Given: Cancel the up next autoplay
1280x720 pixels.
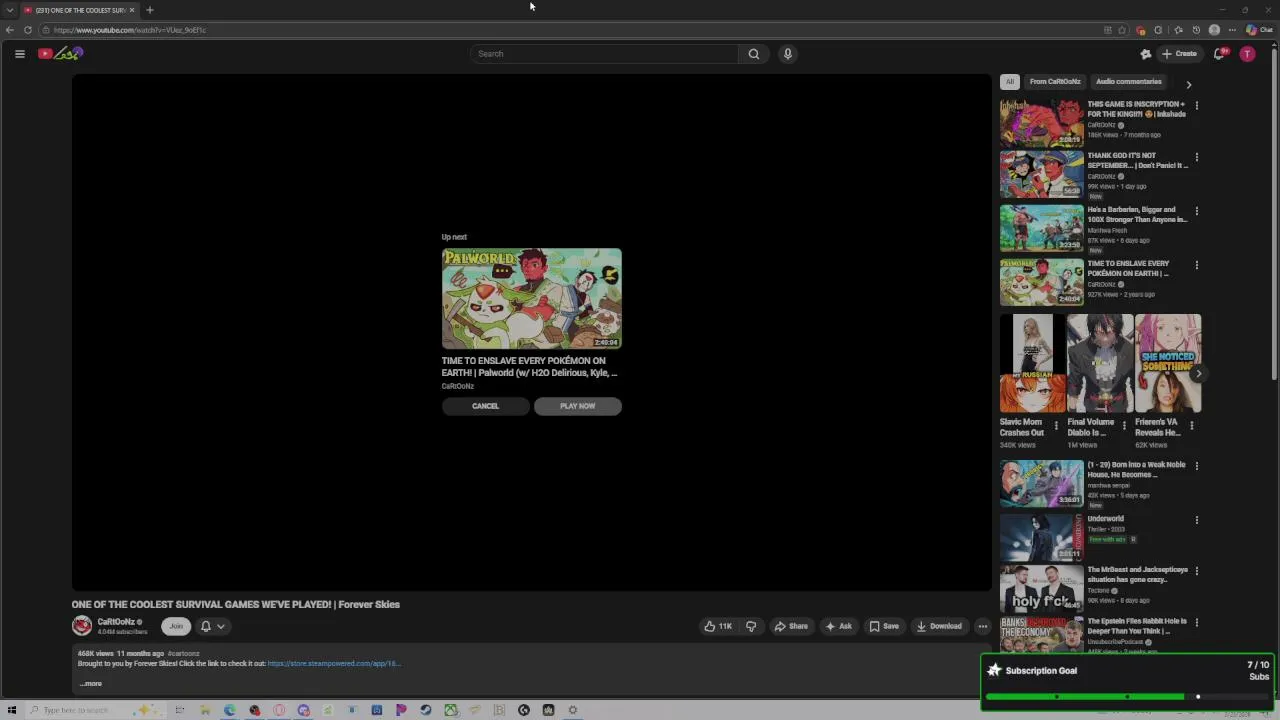Looking at the screenshot, I should point(485,406).
